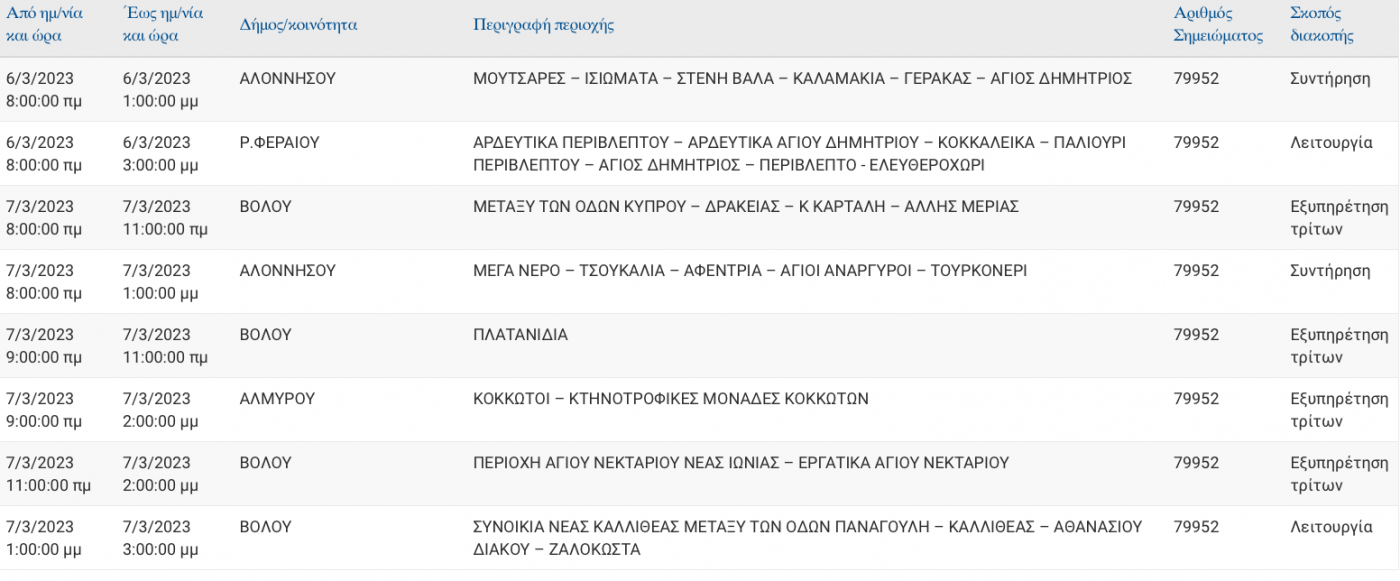This screenshot has height=581, width=1400.
Task: Click the 'Έως ημ/νία και ώρα' column header
Action: [x=164, y=24]
